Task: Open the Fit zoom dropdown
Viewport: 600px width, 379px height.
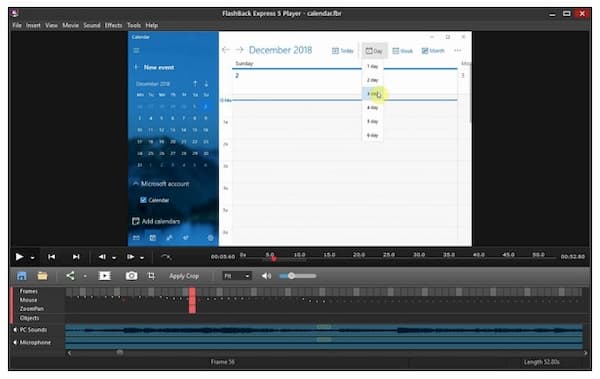Action: click(237, 276)
